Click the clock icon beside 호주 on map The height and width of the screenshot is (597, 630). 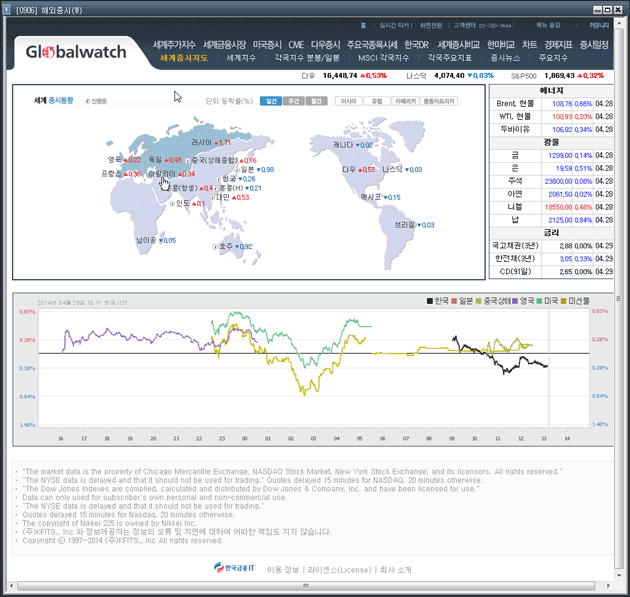tap(215, 246)
